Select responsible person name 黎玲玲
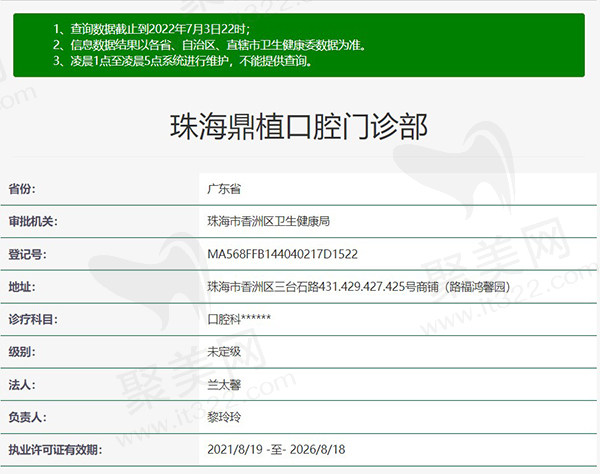The width and height of the screenshot is (600, 474). (x=224, y=417)
